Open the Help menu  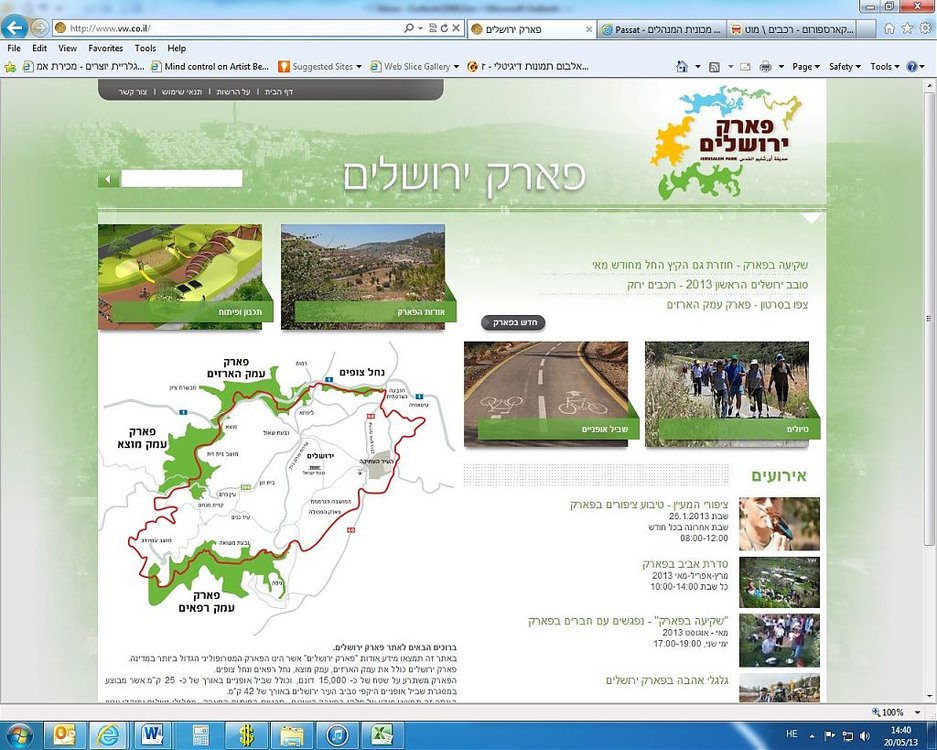pos(176,48)
